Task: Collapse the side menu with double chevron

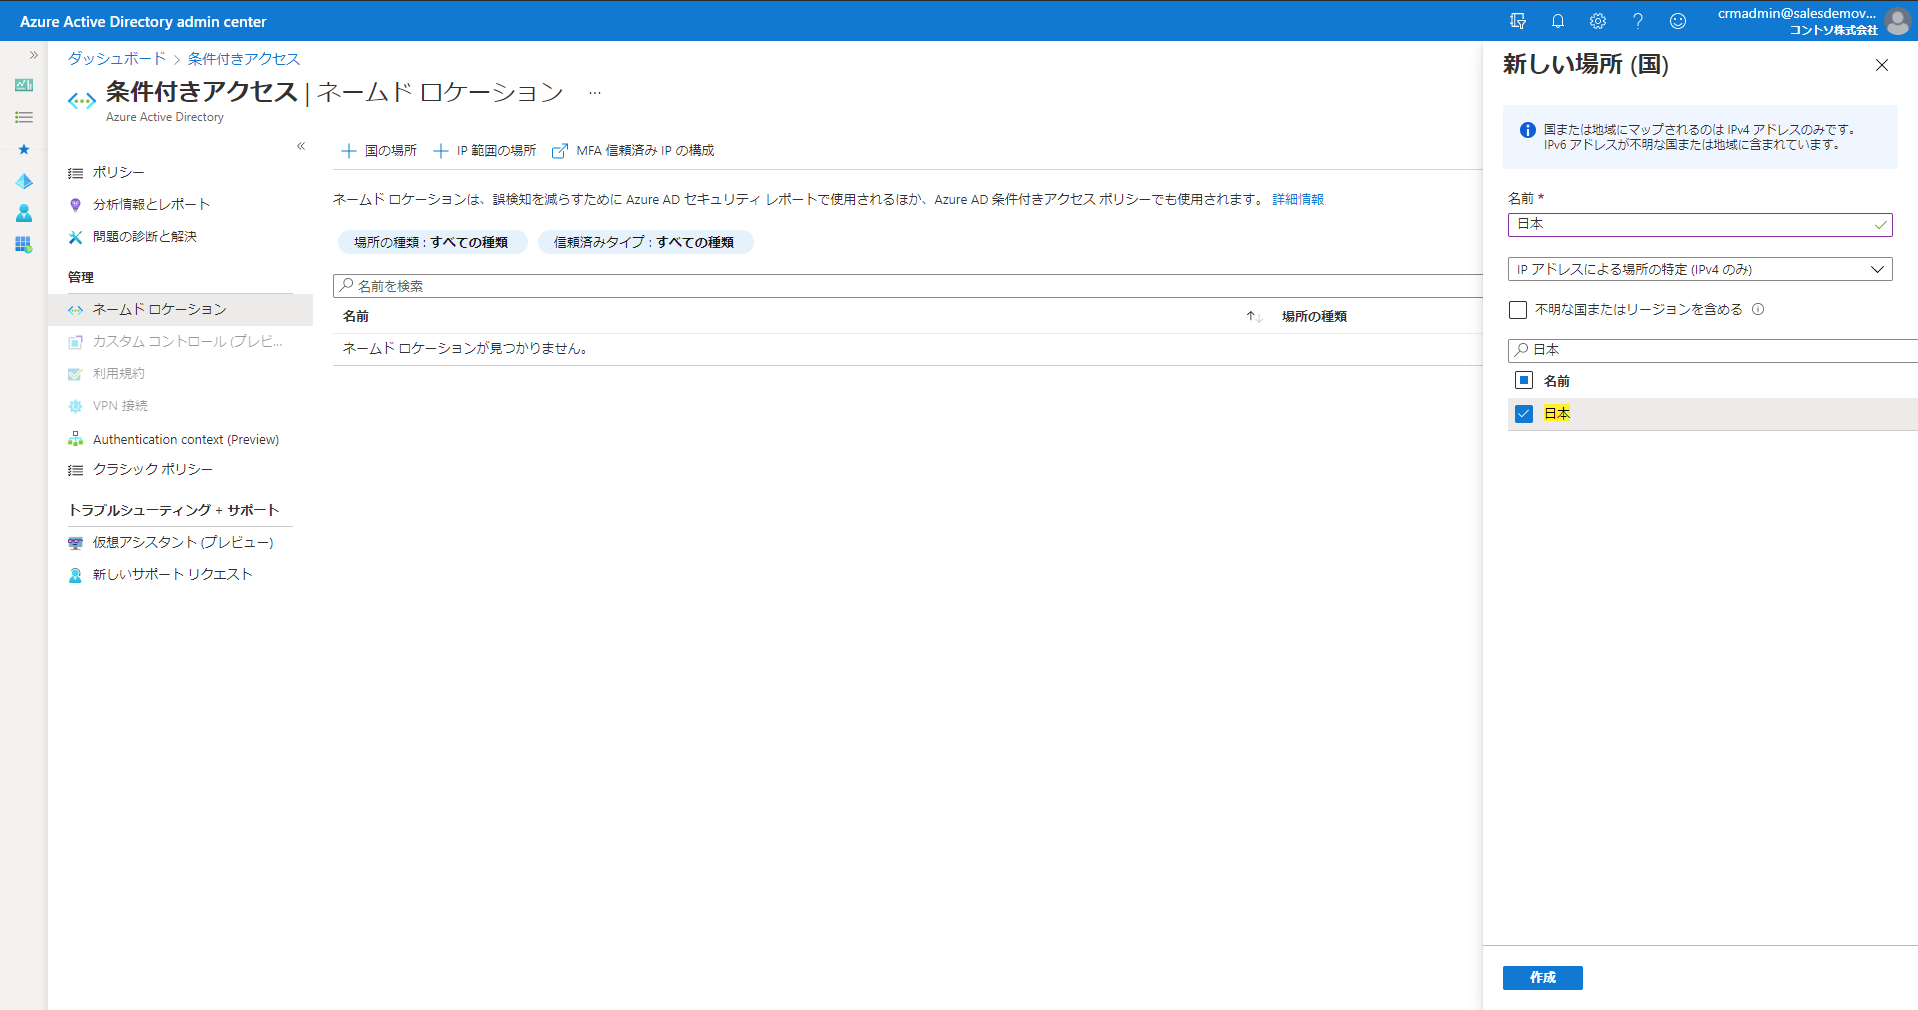Action: [301, 146]
